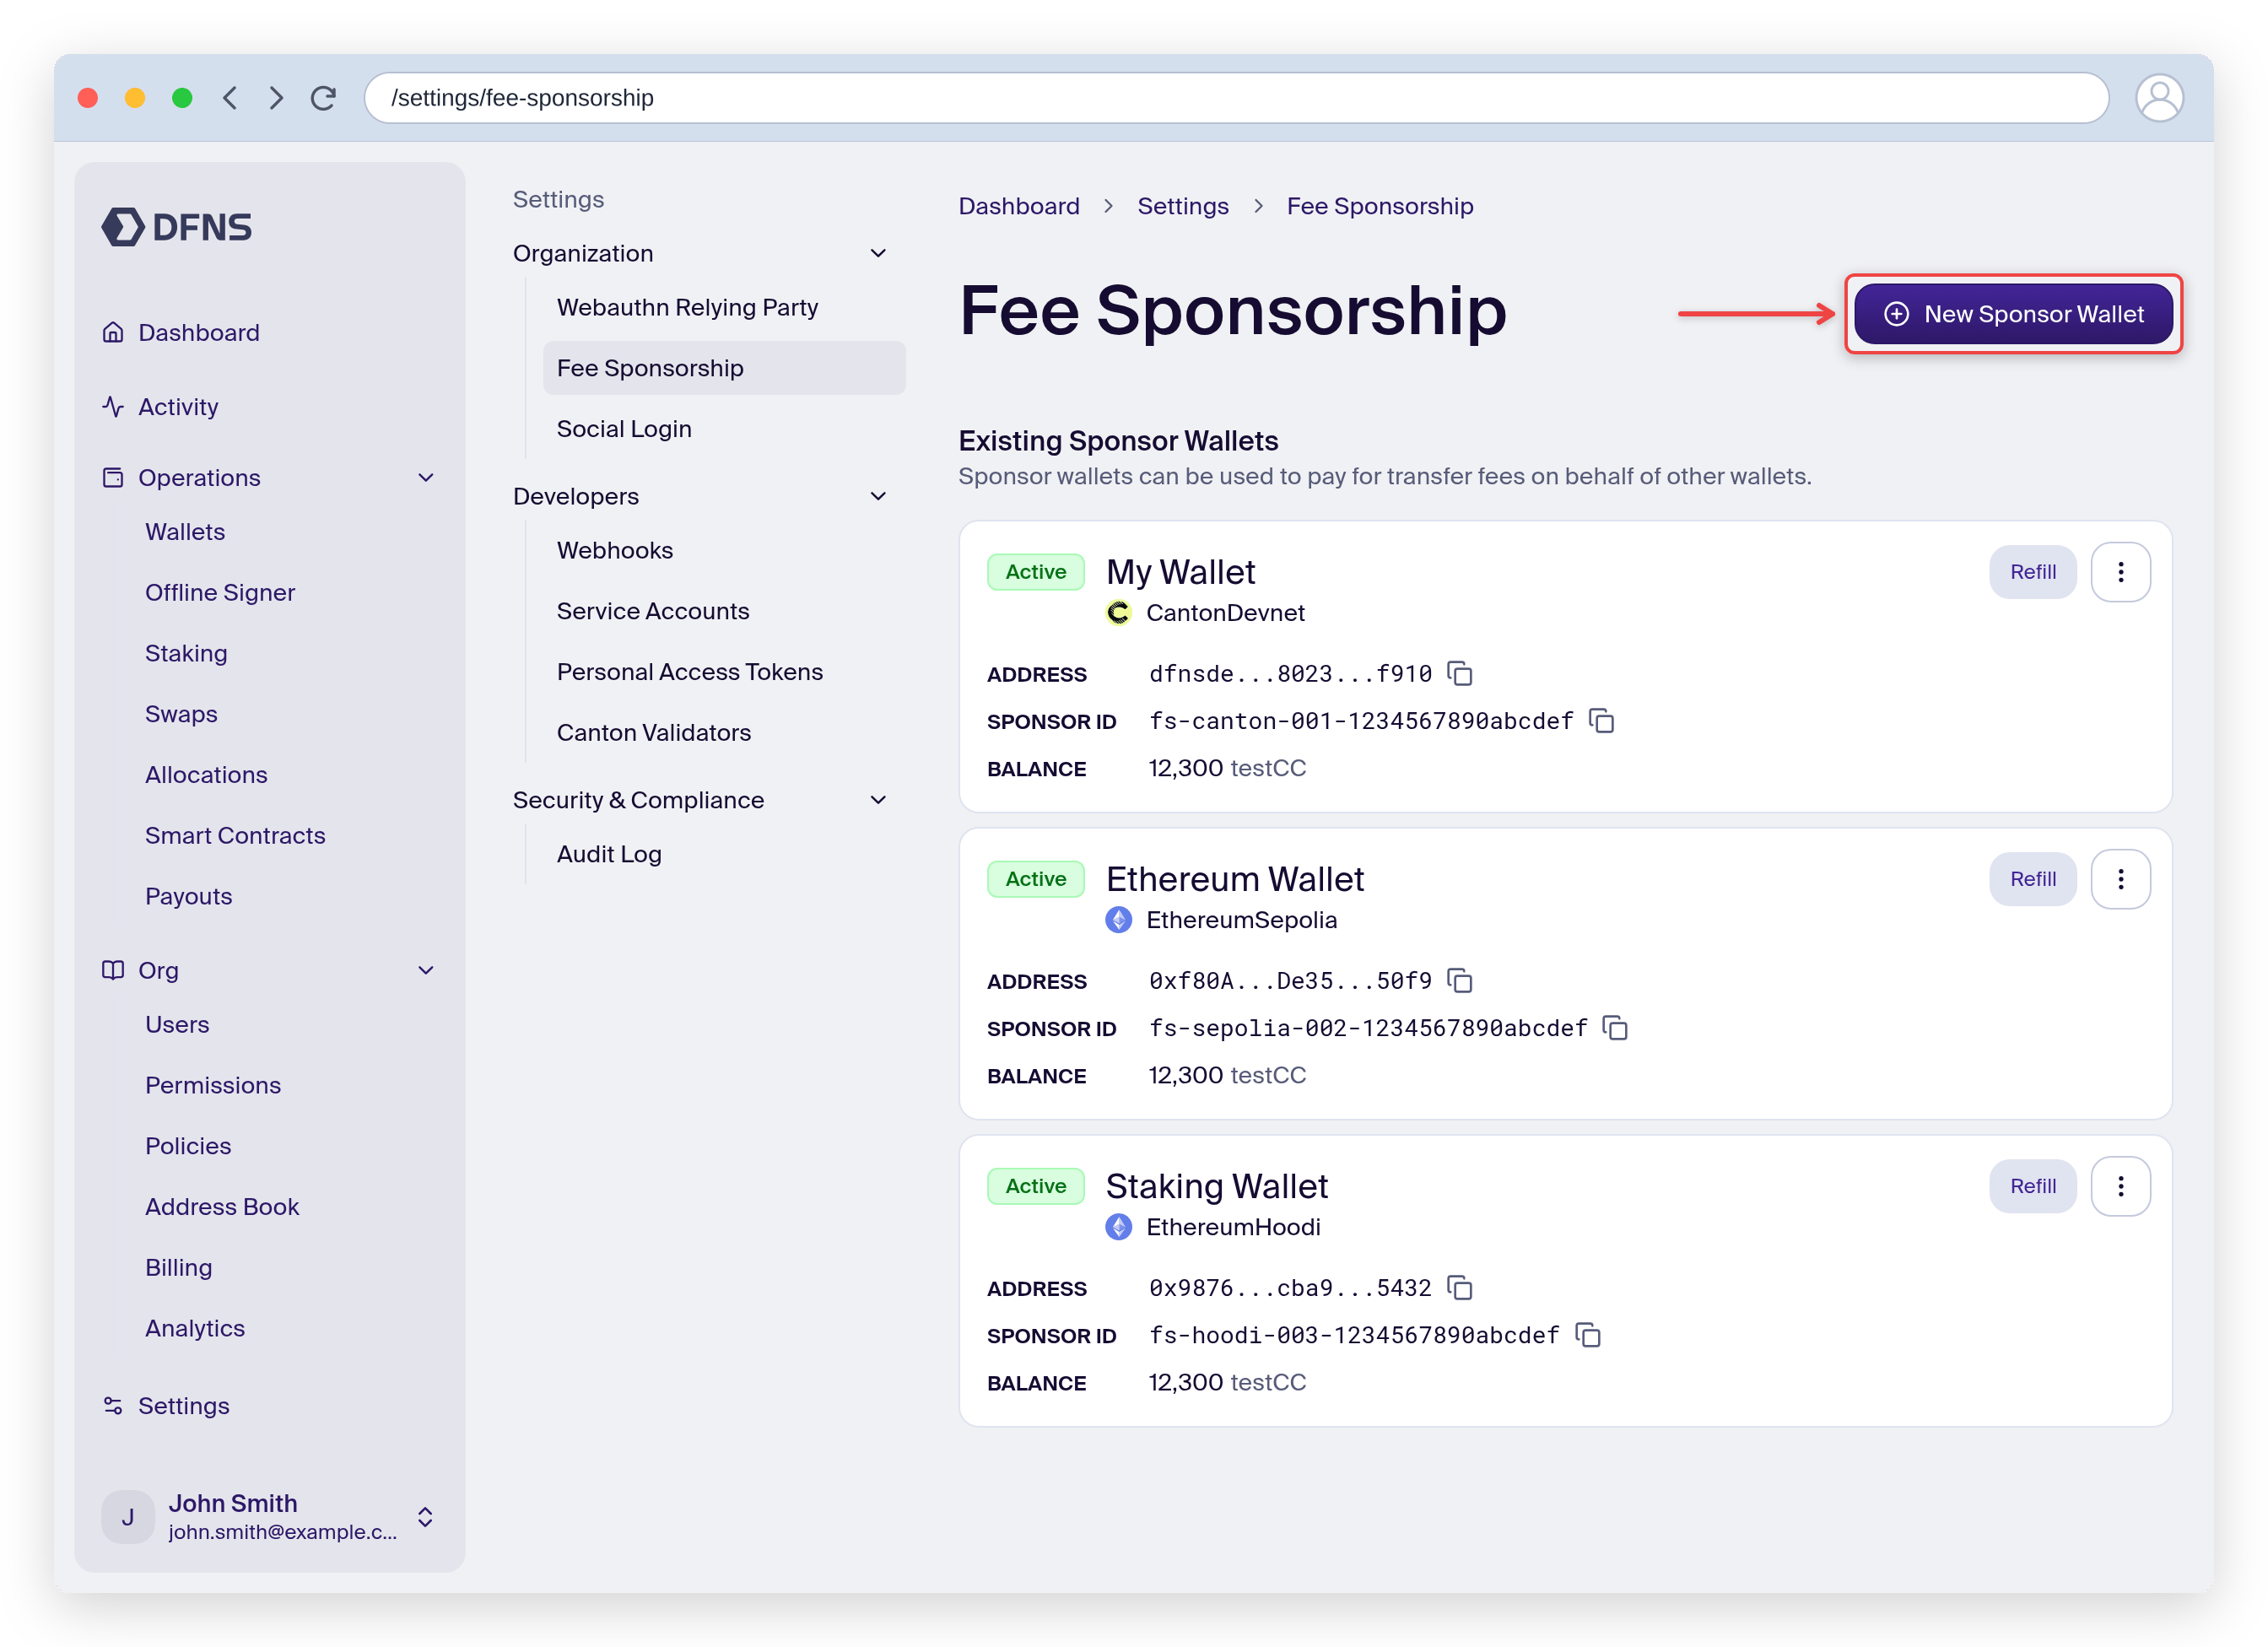The image size is (2268, 1647).
Task: Collapse the Org sidebar section
Action: coord(426,971)
